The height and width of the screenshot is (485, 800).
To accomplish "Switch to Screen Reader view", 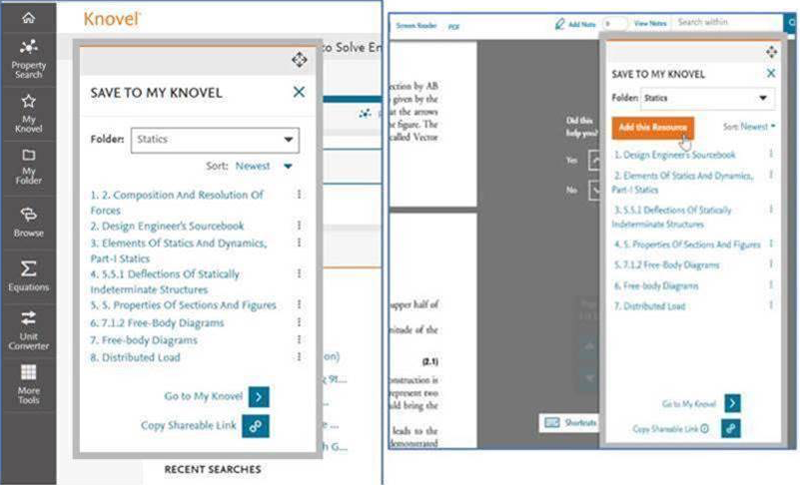I will 415,22.
